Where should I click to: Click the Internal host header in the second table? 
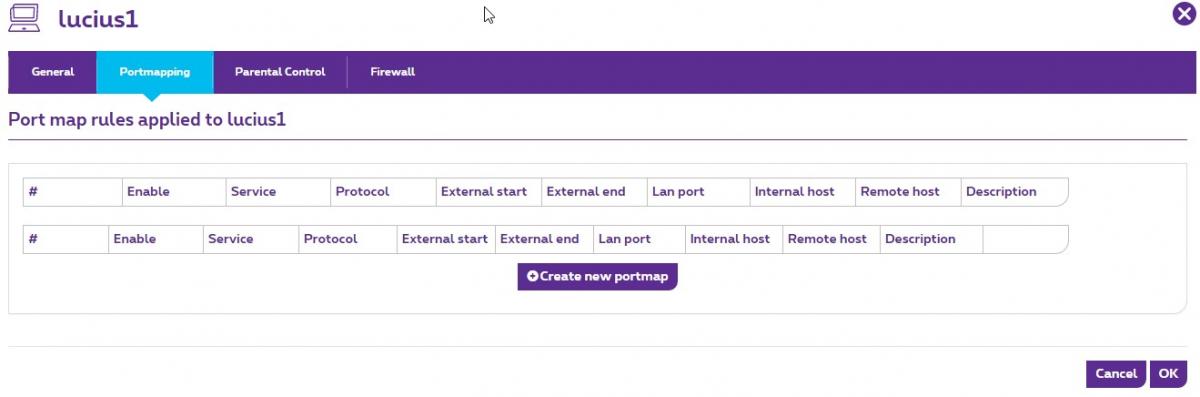click(730, 239)
